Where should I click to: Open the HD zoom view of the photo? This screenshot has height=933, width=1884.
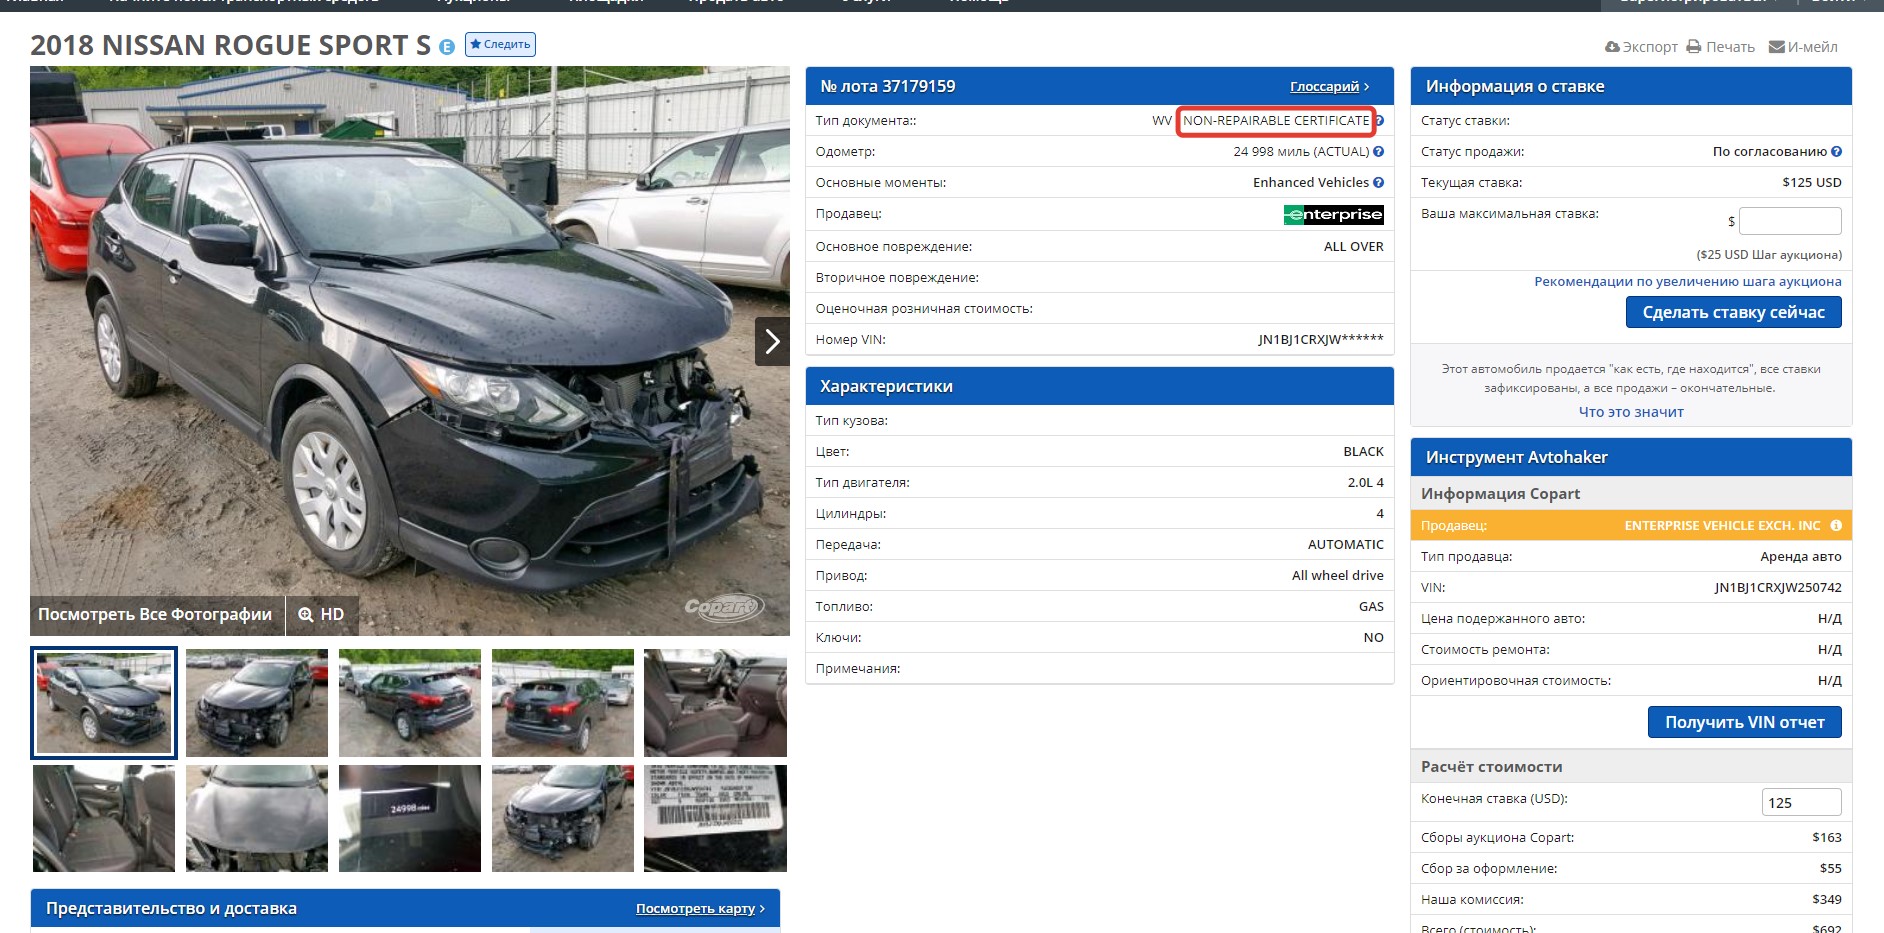tap(322, 614)
